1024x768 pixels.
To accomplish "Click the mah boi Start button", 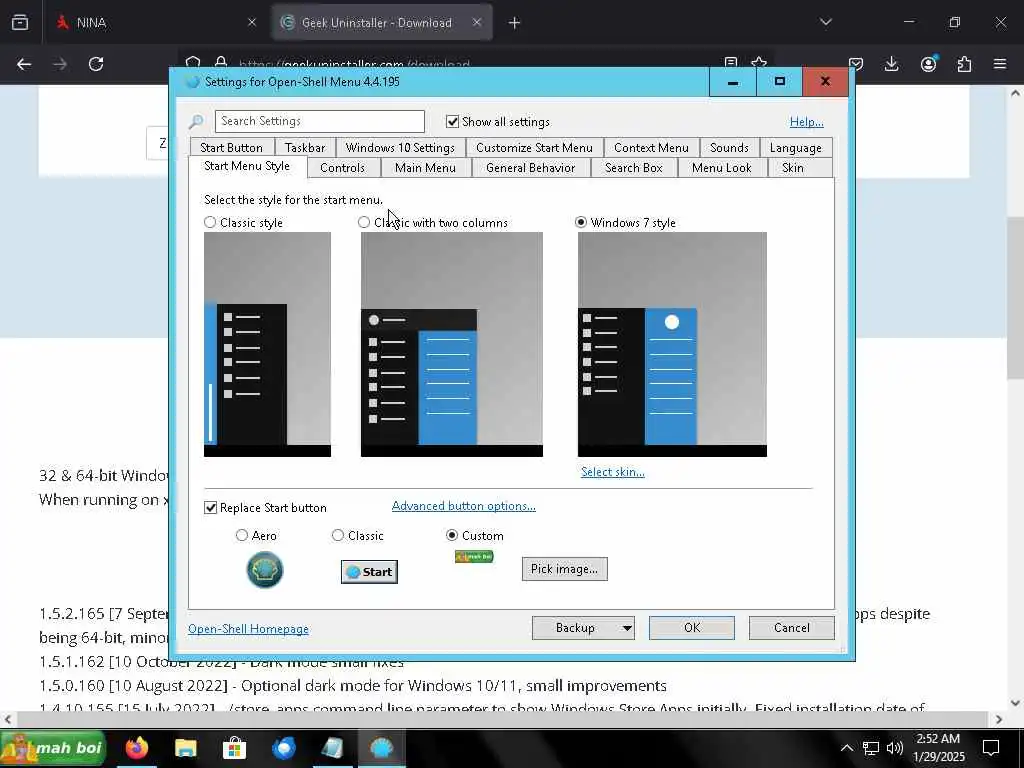I will pos(53,748).
